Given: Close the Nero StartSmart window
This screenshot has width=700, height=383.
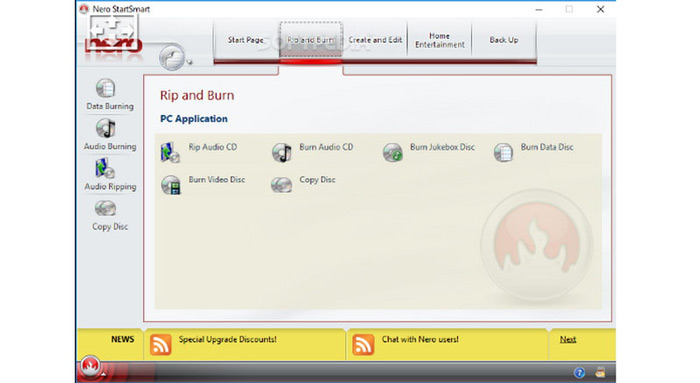Looking at the screenshot, I should point(600,9).
